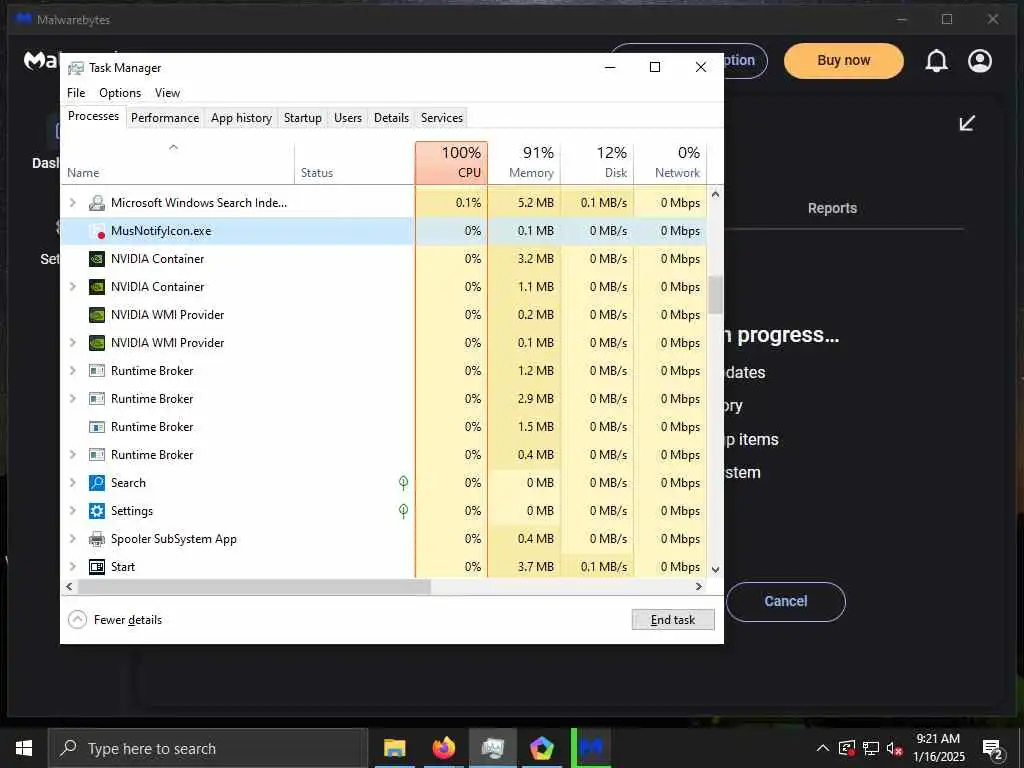The image size is (1024, 768).
Task: Click the MusNotifyIcon.exe process icon
Action: pyautogui.click(x=97, y=231)
